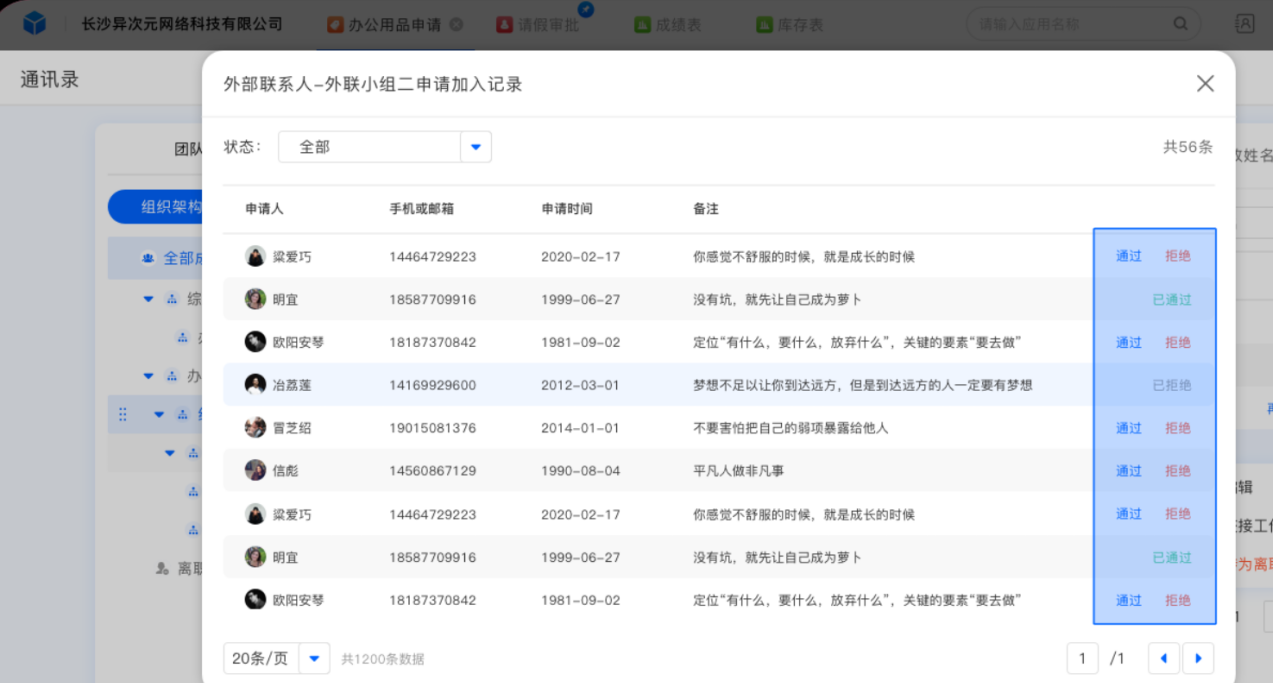Close the 办公用品申请 tab with its x icon
This screenshot has width=1274, height=685.
click(456, 24)
